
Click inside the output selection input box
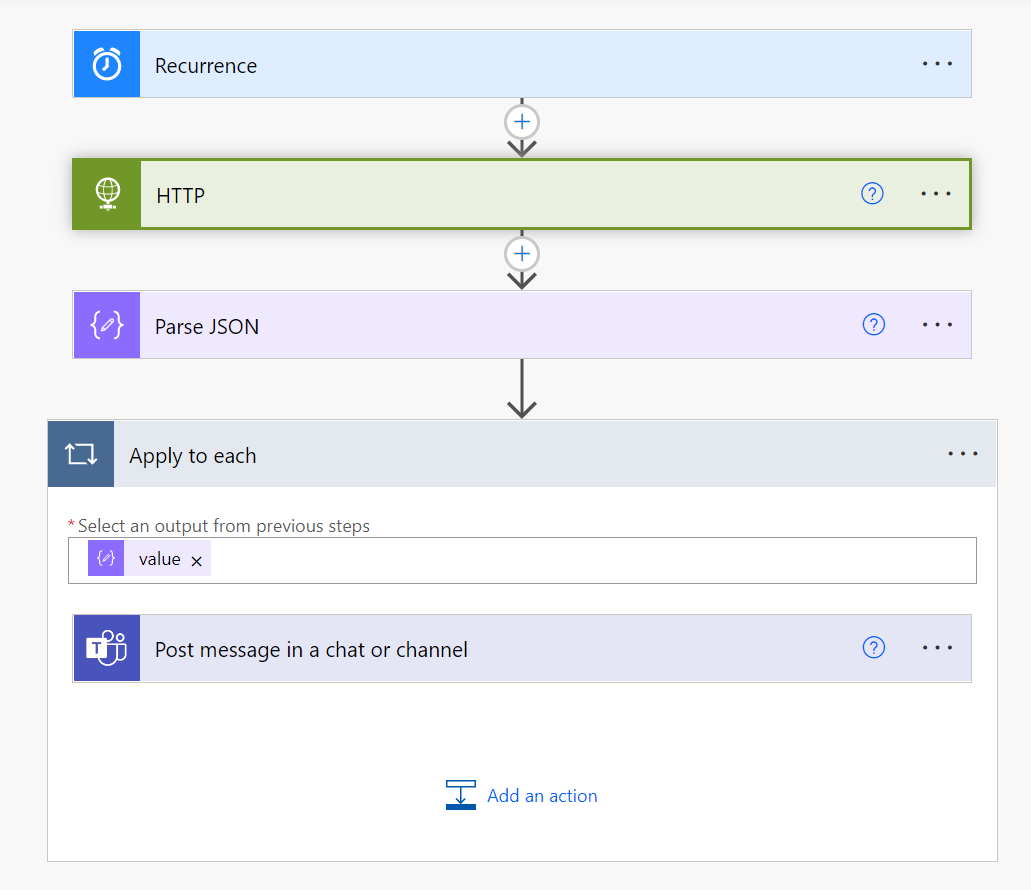600,559
